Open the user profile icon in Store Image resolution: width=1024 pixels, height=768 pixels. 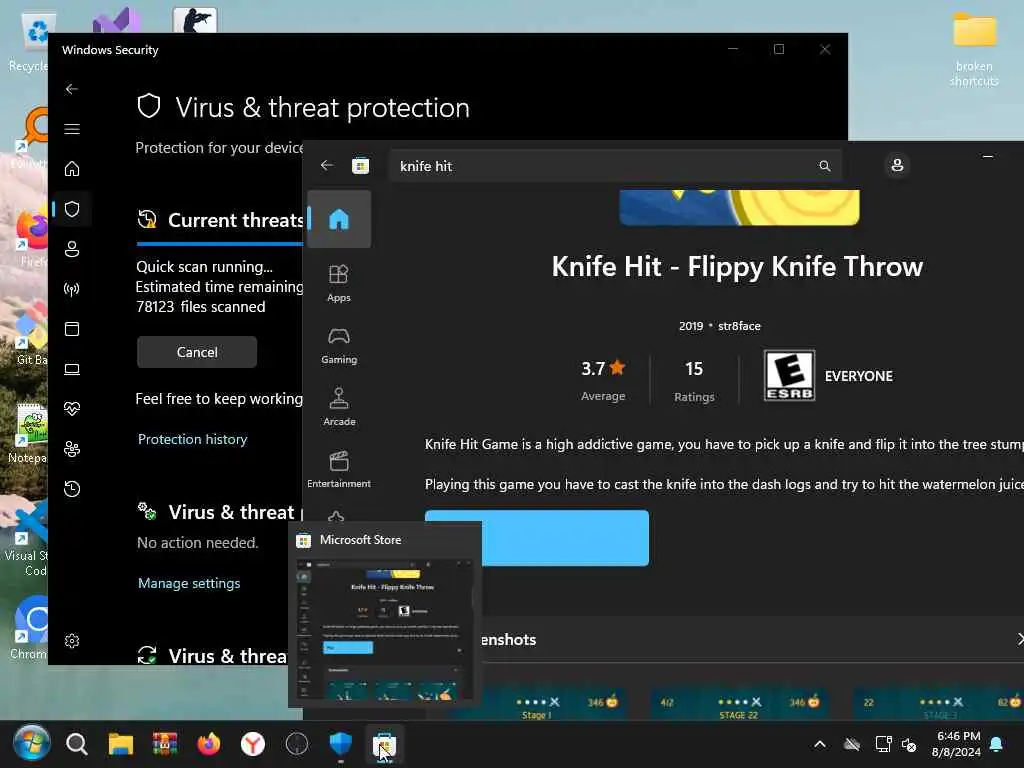point(897,165)
